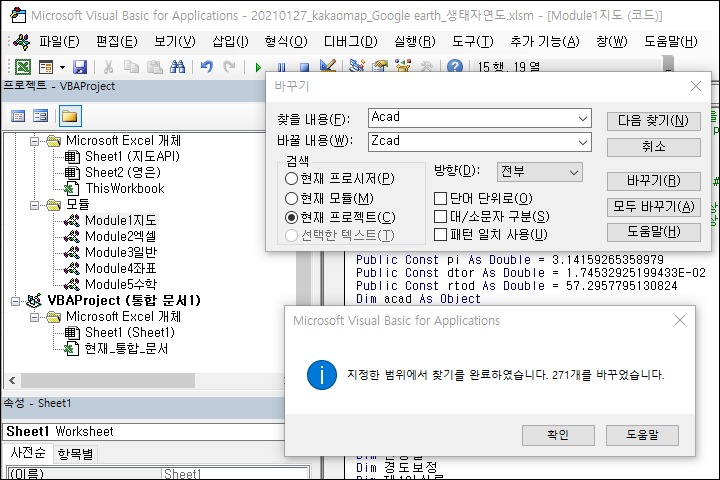This screenshot has width=720, height=480.
Task: Click the Break pause icon
Action: 281,68
